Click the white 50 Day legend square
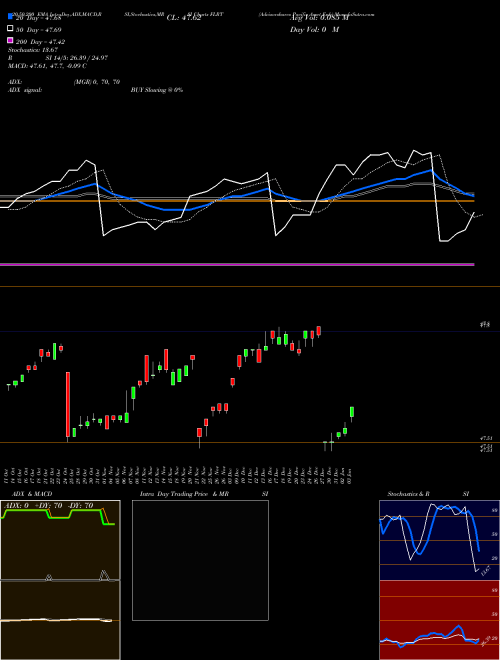This screenshot has height=660, width=500. (11, 28)
